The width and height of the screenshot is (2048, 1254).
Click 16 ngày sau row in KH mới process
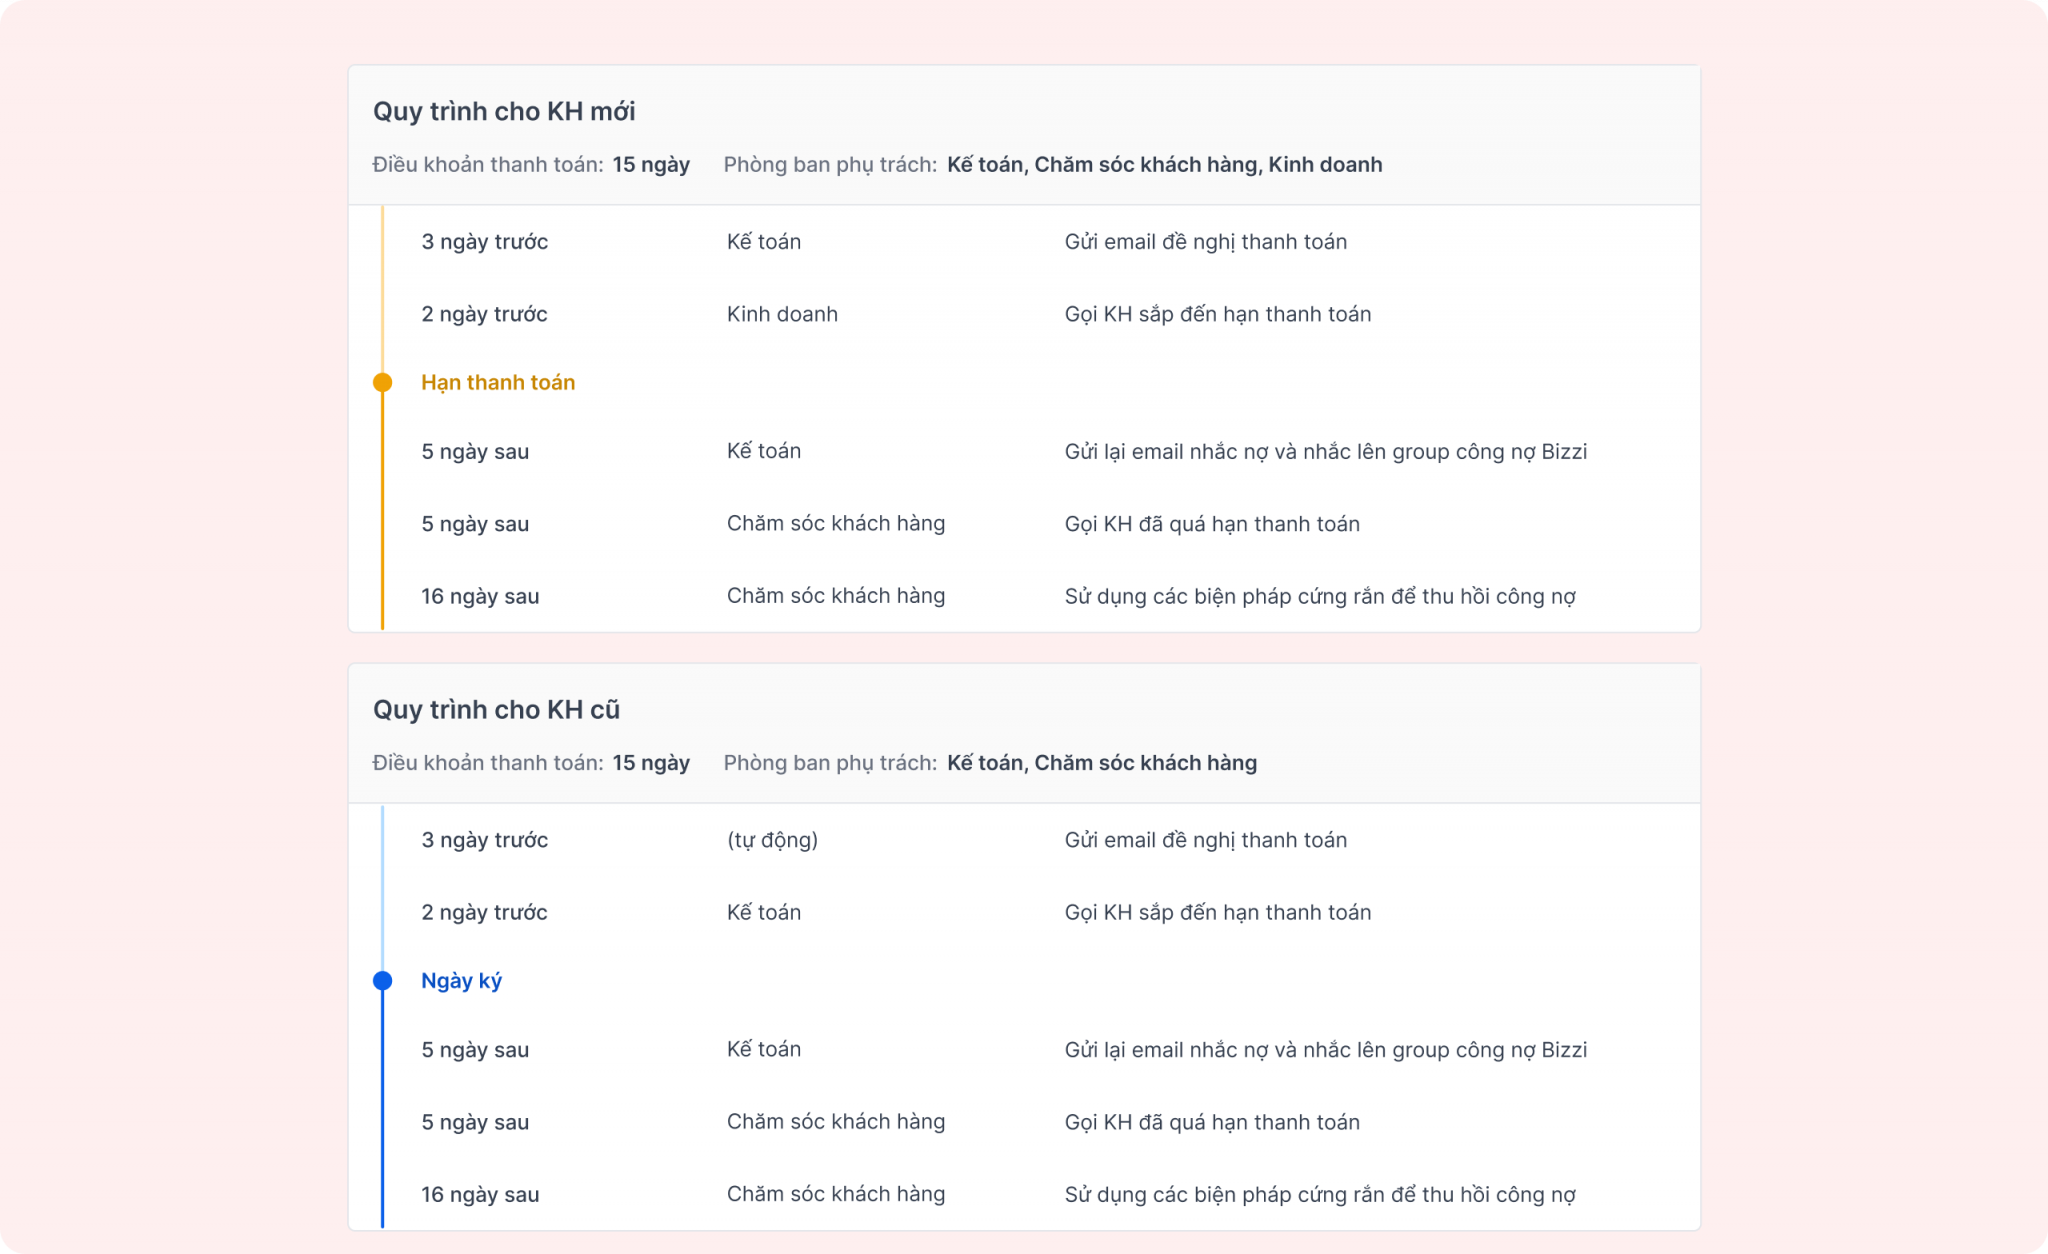coord(1024,596)
